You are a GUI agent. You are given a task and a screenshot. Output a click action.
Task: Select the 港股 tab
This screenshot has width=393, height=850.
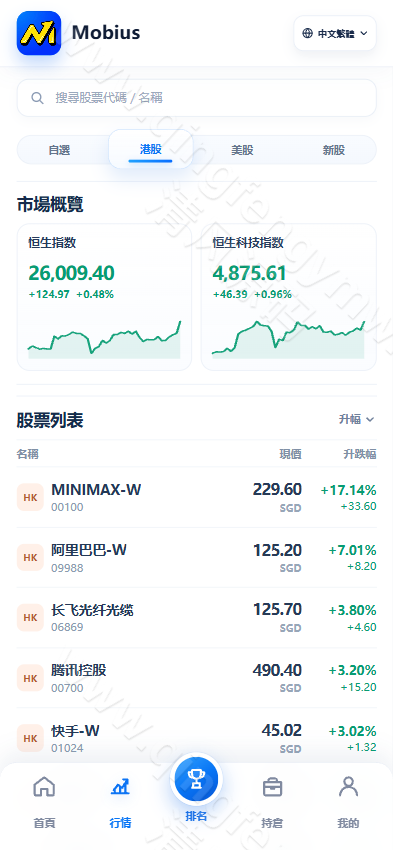coord(151,149)
